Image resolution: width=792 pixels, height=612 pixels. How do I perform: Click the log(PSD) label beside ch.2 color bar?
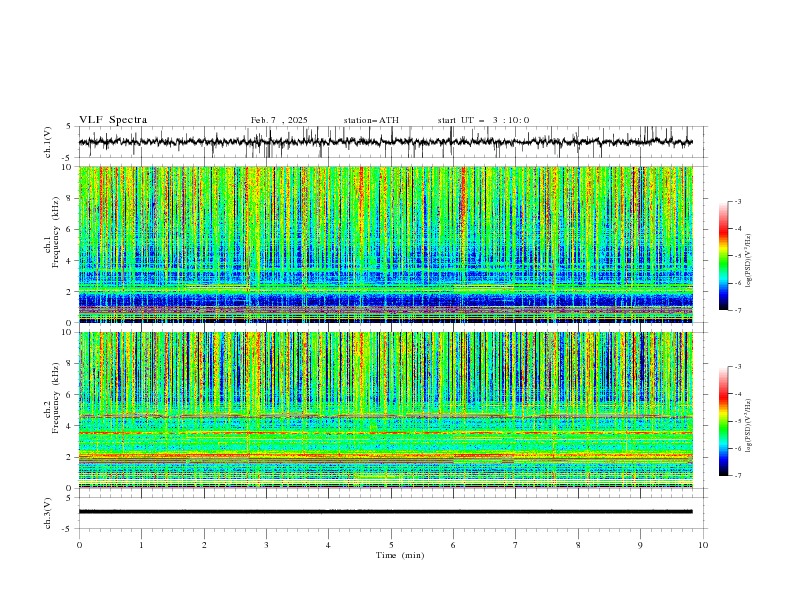(x=748, y=426)
